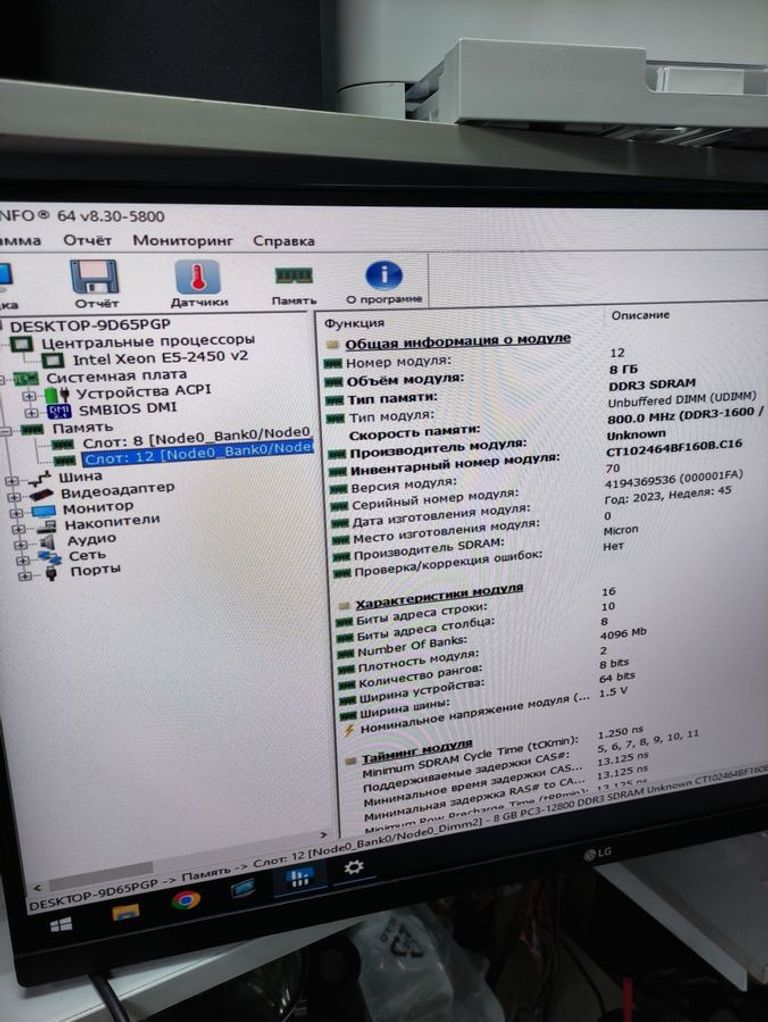Screen dimensions: 768x1022
Task: Click the Функция column header
Action: [354, 323]
